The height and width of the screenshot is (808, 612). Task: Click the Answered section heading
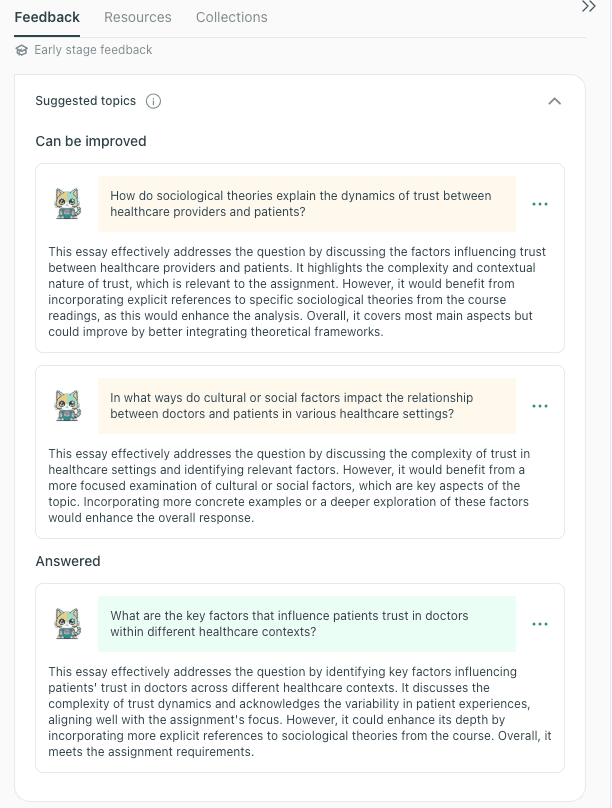click(69, 561)
